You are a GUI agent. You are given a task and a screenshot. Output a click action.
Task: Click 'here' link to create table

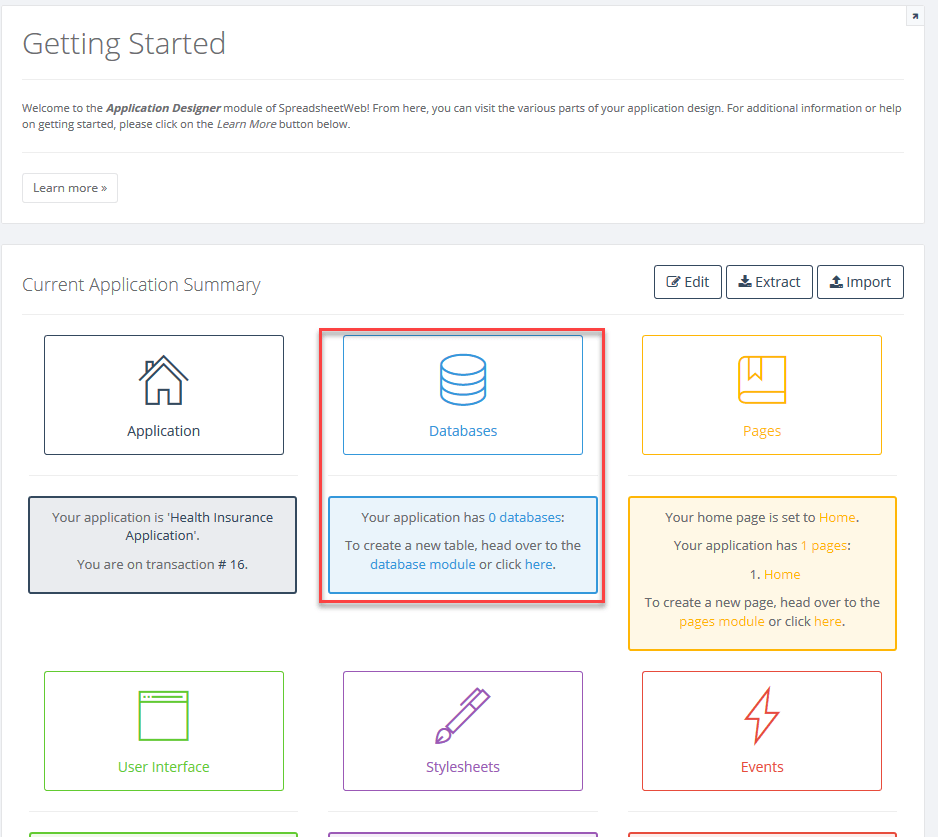pos(538,564)
